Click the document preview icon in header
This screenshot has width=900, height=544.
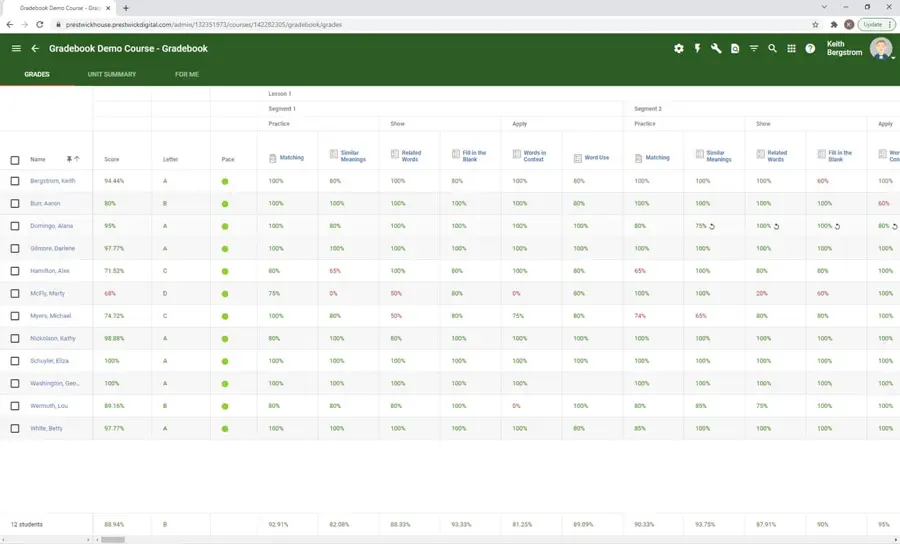(x=735, y=48)
